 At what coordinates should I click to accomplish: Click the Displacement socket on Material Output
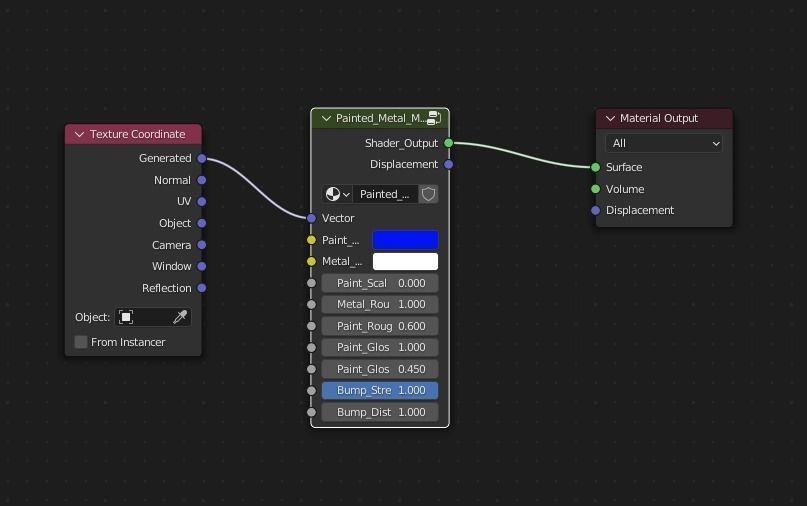(x=595, y=211)
